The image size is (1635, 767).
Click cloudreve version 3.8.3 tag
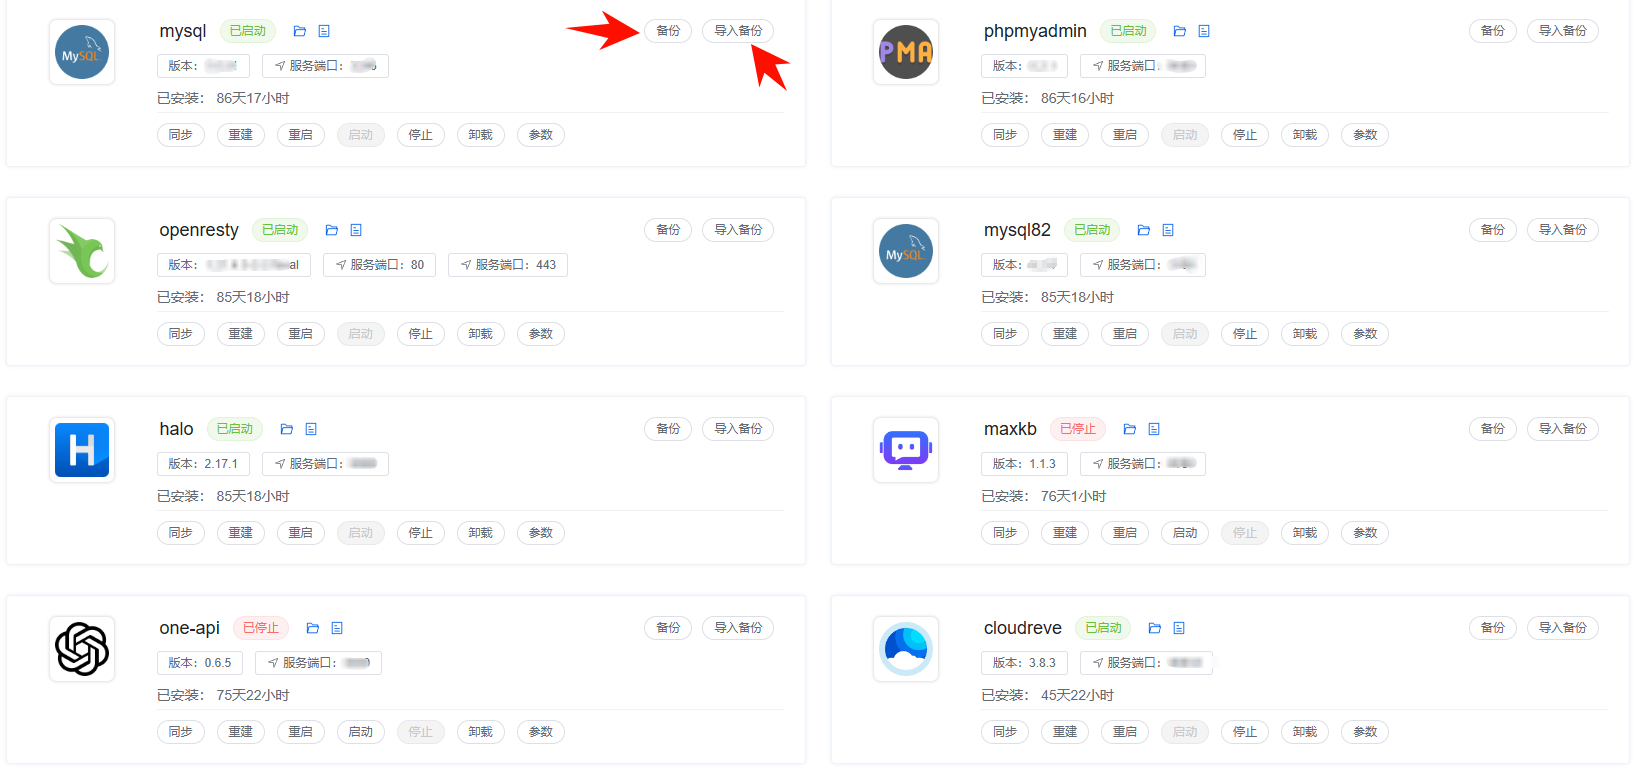(x=1024, y=663)
